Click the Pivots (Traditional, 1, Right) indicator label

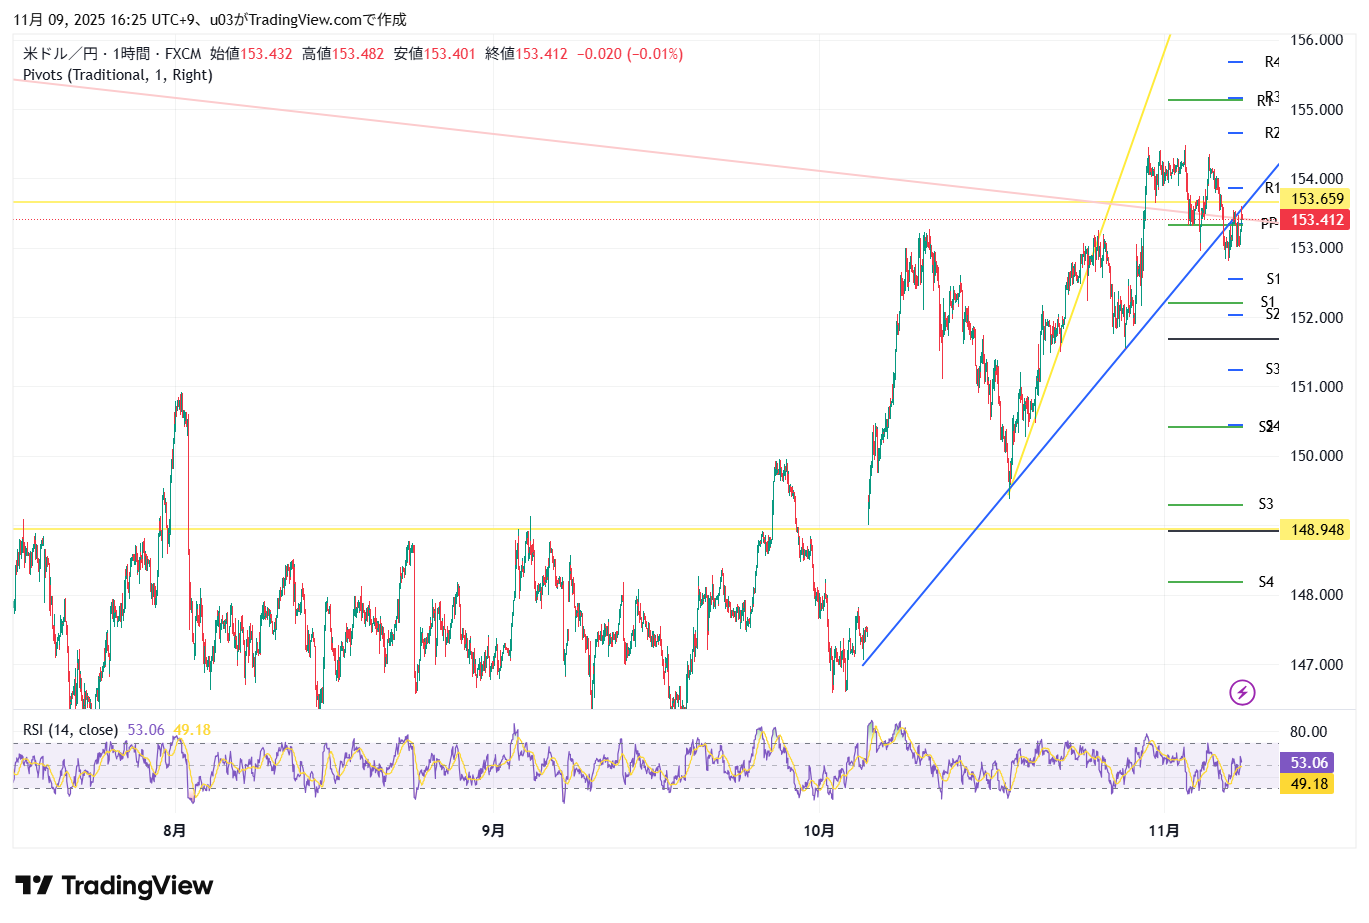[117, 75]
